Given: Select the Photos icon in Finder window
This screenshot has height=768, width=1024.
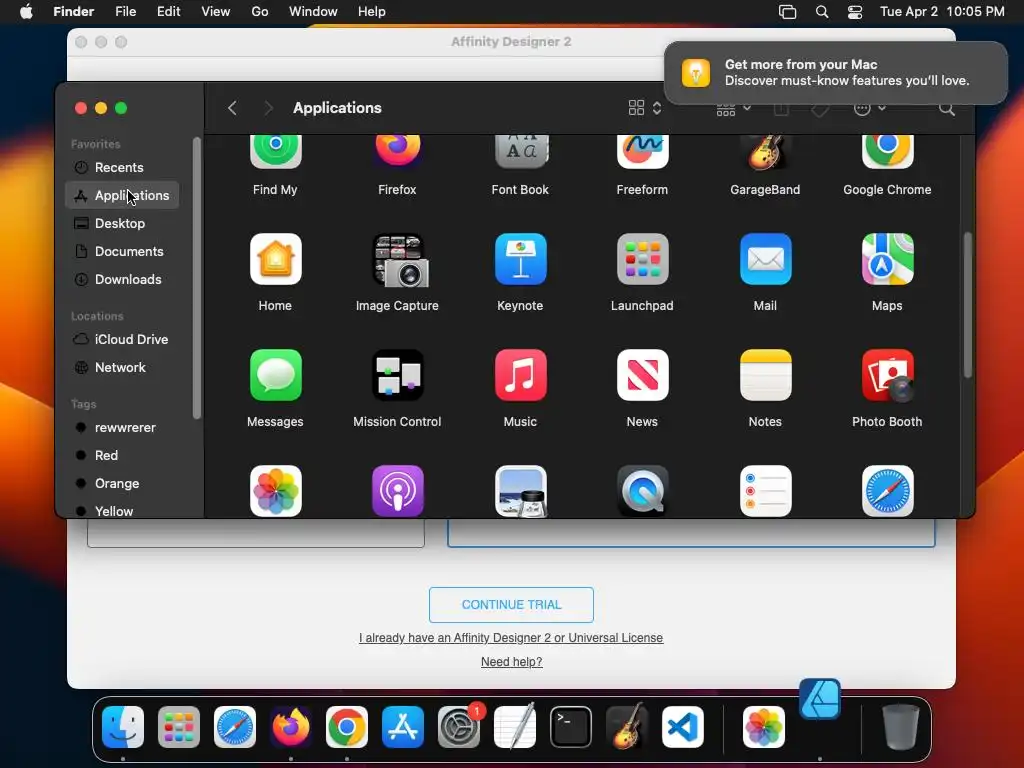Looking at the screenshot, I should pyautogui.click(x=276, y=490).
